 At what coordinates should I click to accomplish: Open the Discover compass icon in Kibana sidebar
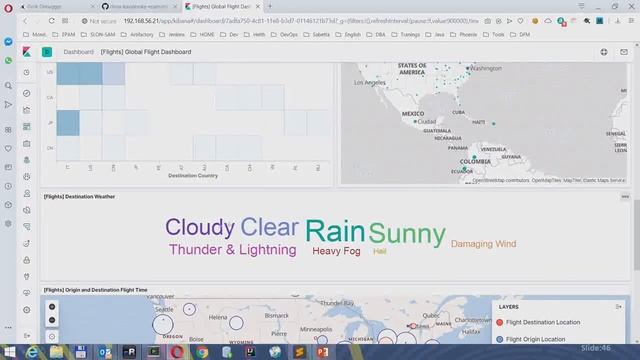click(x=27, y=93)
